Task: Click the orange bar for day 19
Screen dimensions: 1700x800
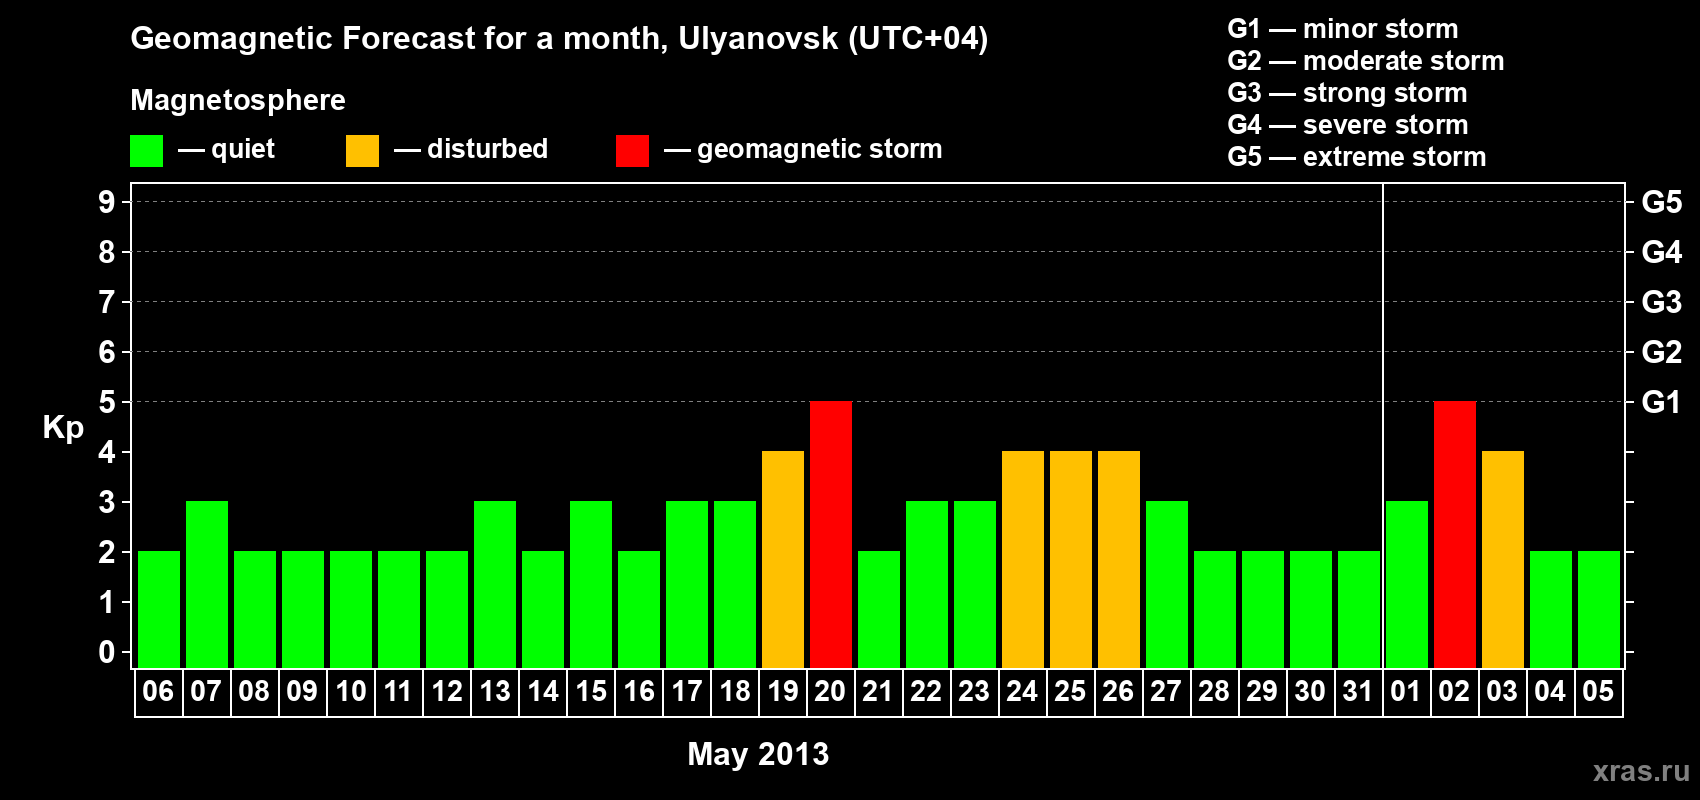Action: coord(783,559)
